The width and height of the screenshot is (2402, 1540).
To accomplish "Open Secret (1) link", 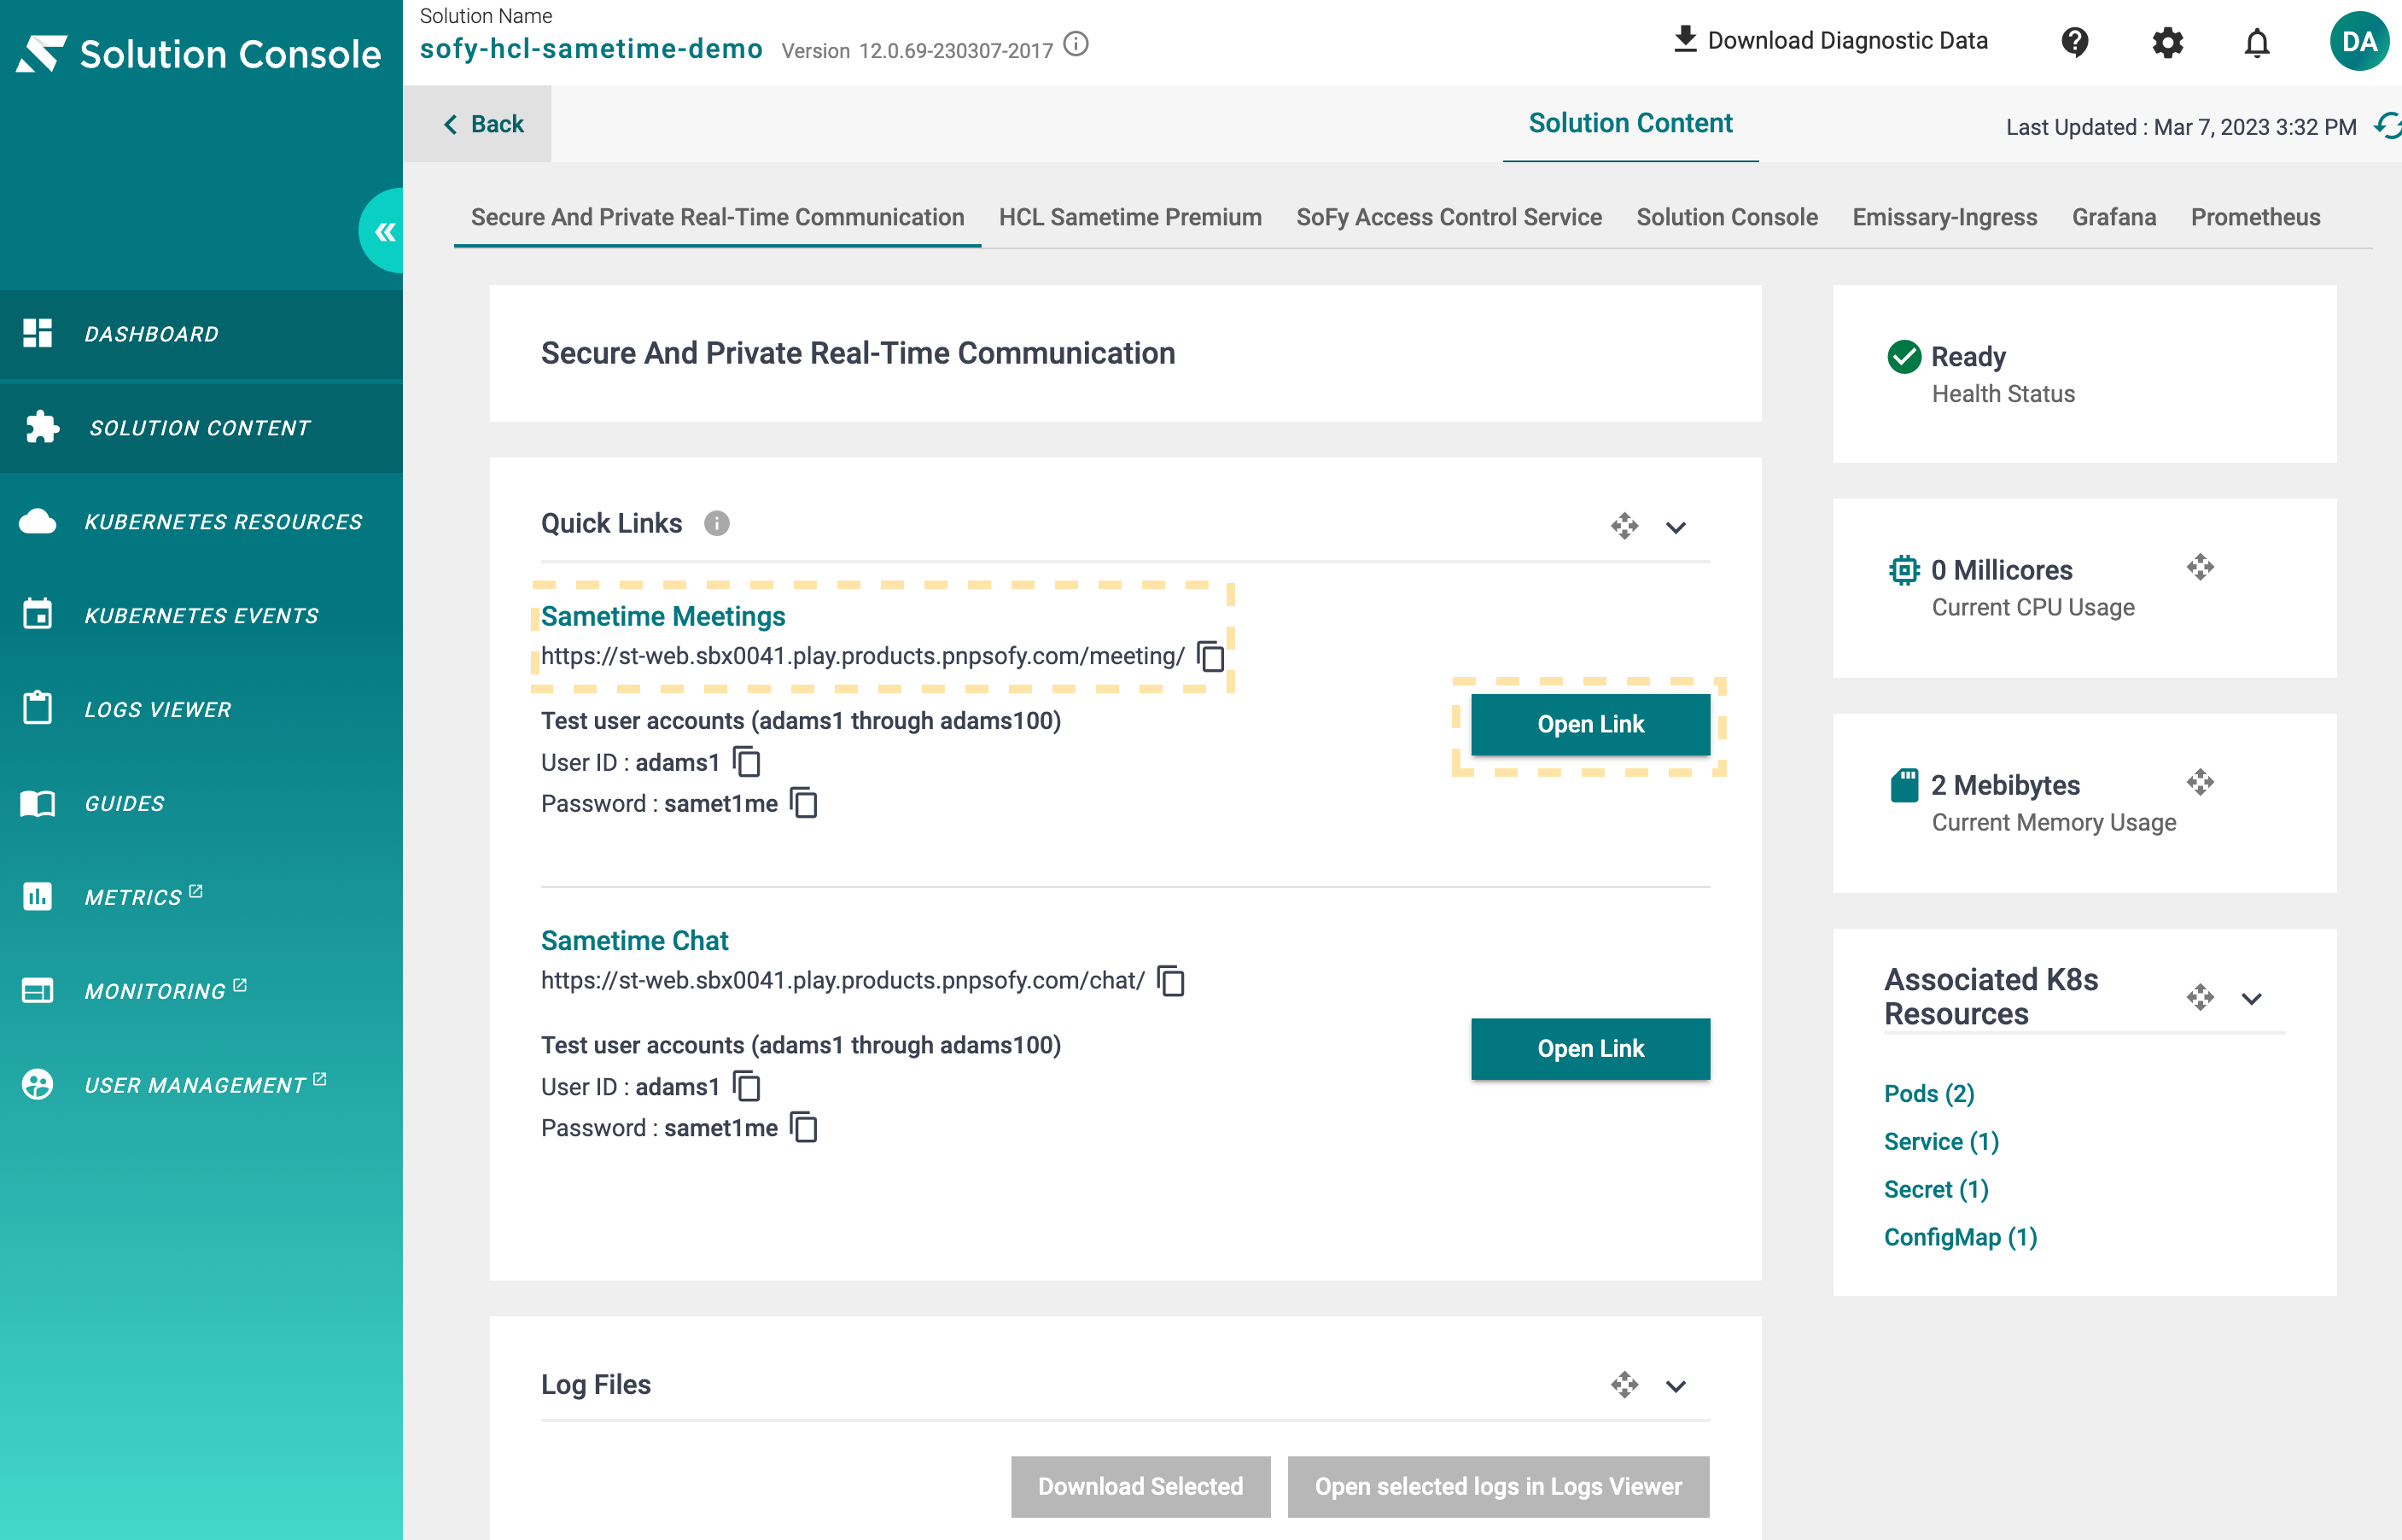I will coord(1936,1189).
